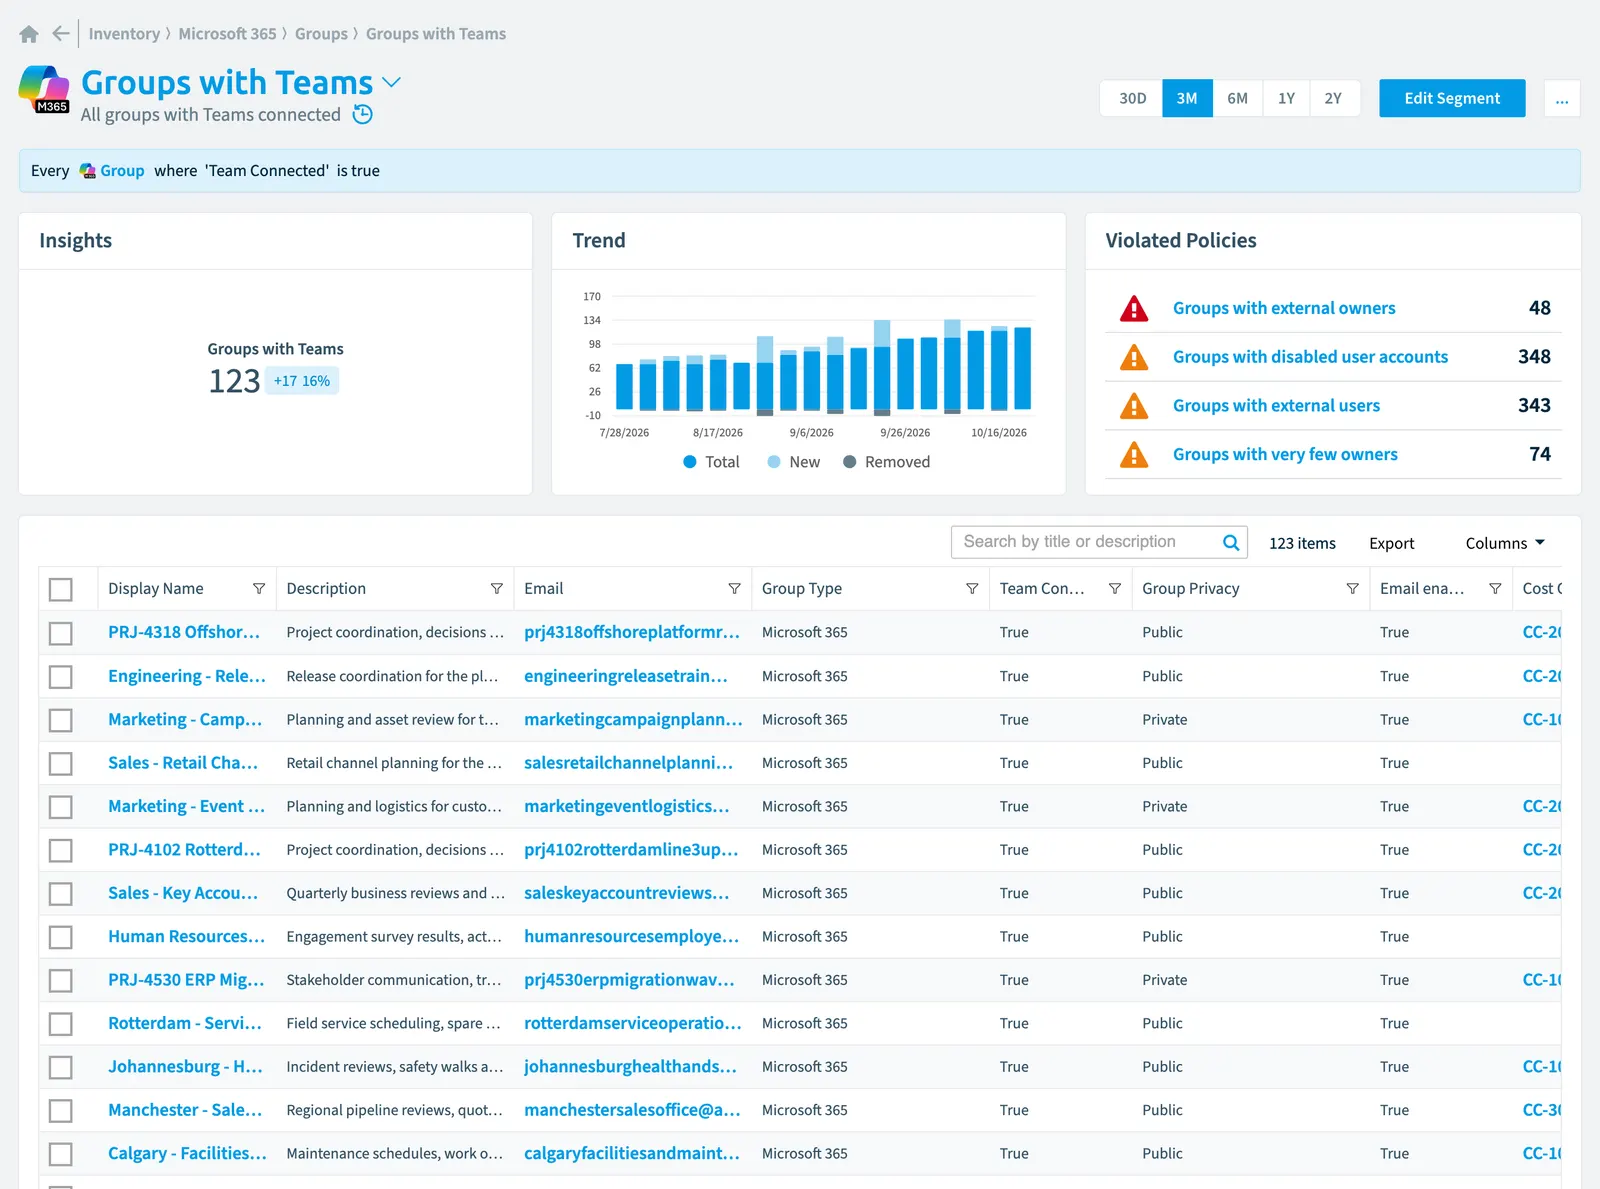Open the Calgary - Facilities group link
Image resolution: width=1600 pixels, height=1189 pixels.
pos(187,1153)
